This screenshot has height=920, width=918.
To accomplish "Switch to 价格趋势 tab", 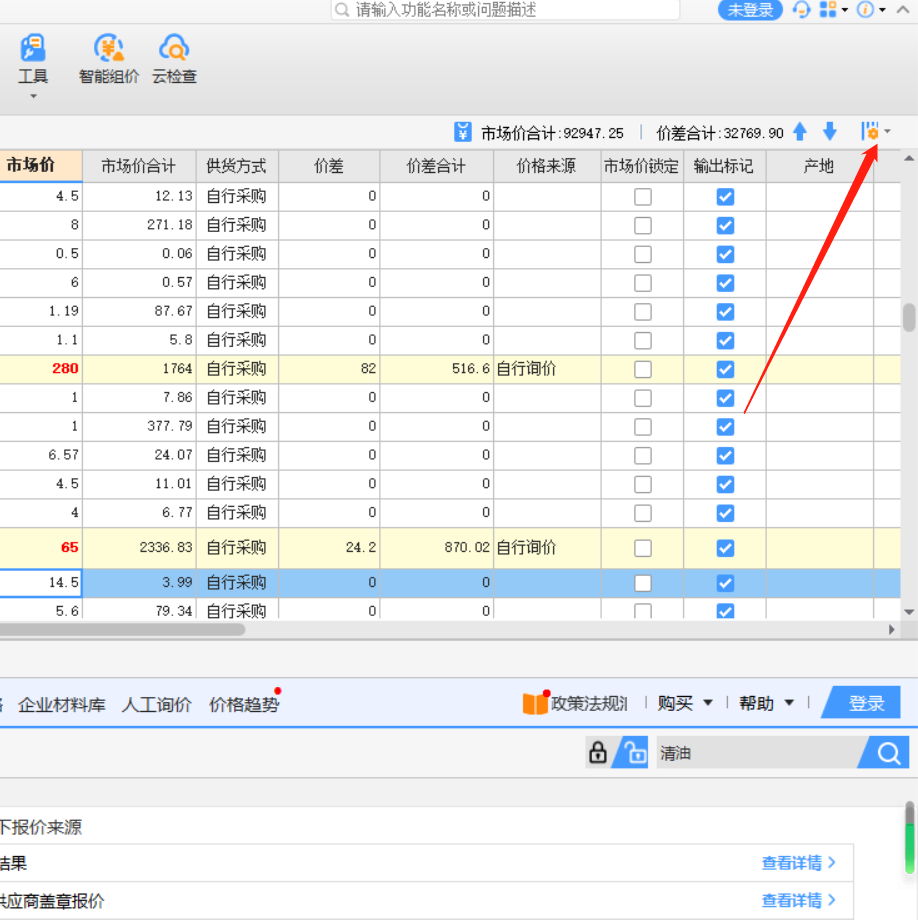I will [x=244, y=704].
